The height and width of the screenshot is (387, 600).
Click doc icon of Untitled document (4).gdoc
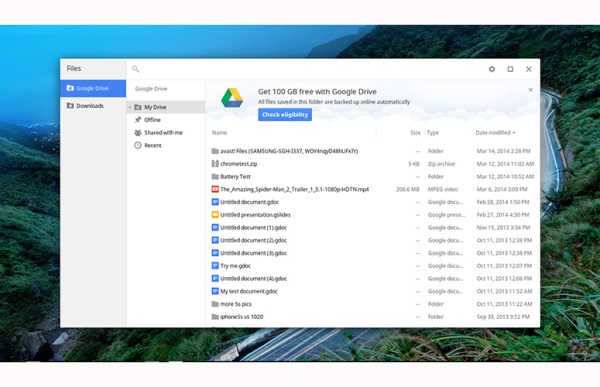(x=215, y=278)
